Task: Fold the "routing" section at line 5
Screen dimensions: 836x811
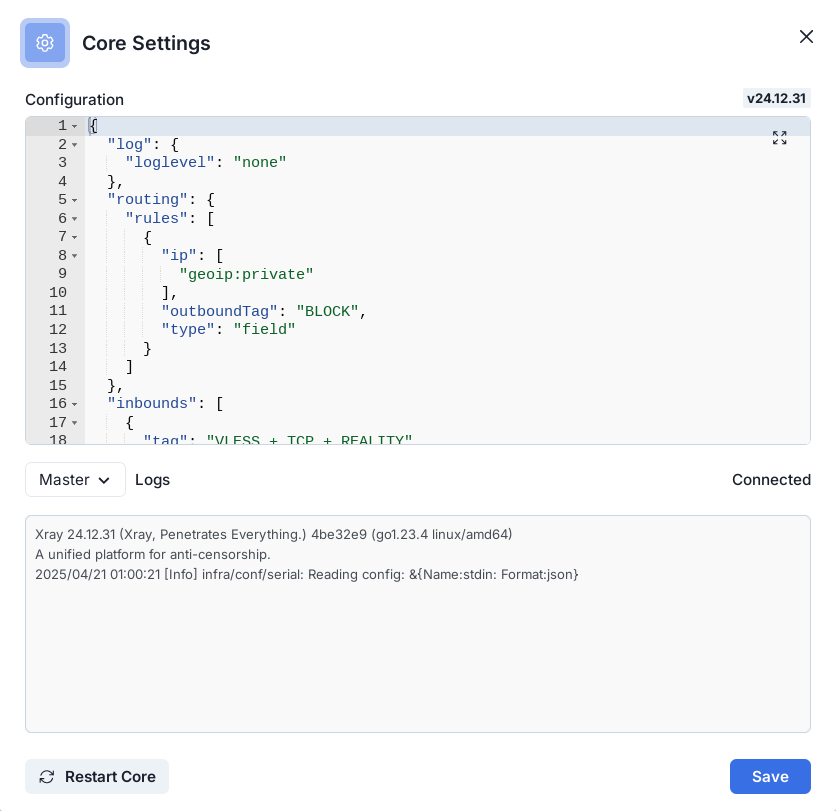Action: point(75,201)
